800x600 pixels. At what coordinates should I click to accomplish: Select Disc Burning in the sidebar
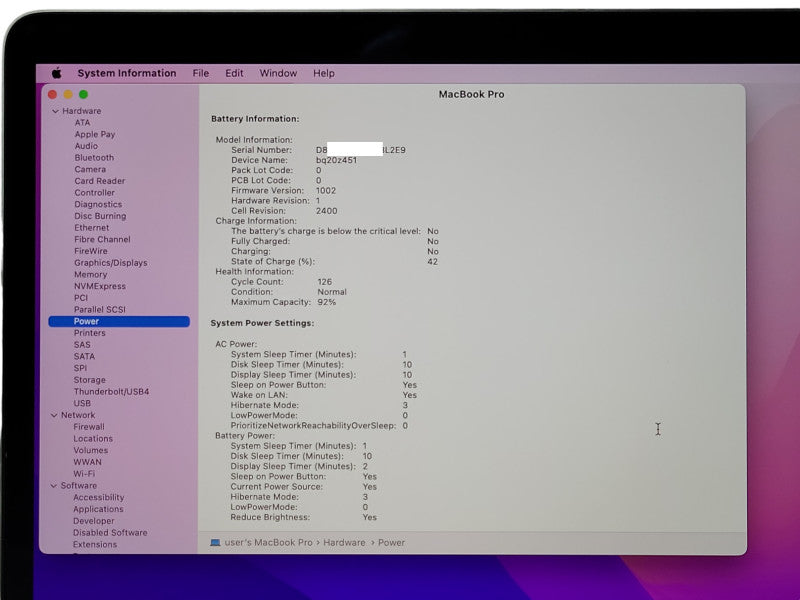pyautogui.click(x=100, y=216)
